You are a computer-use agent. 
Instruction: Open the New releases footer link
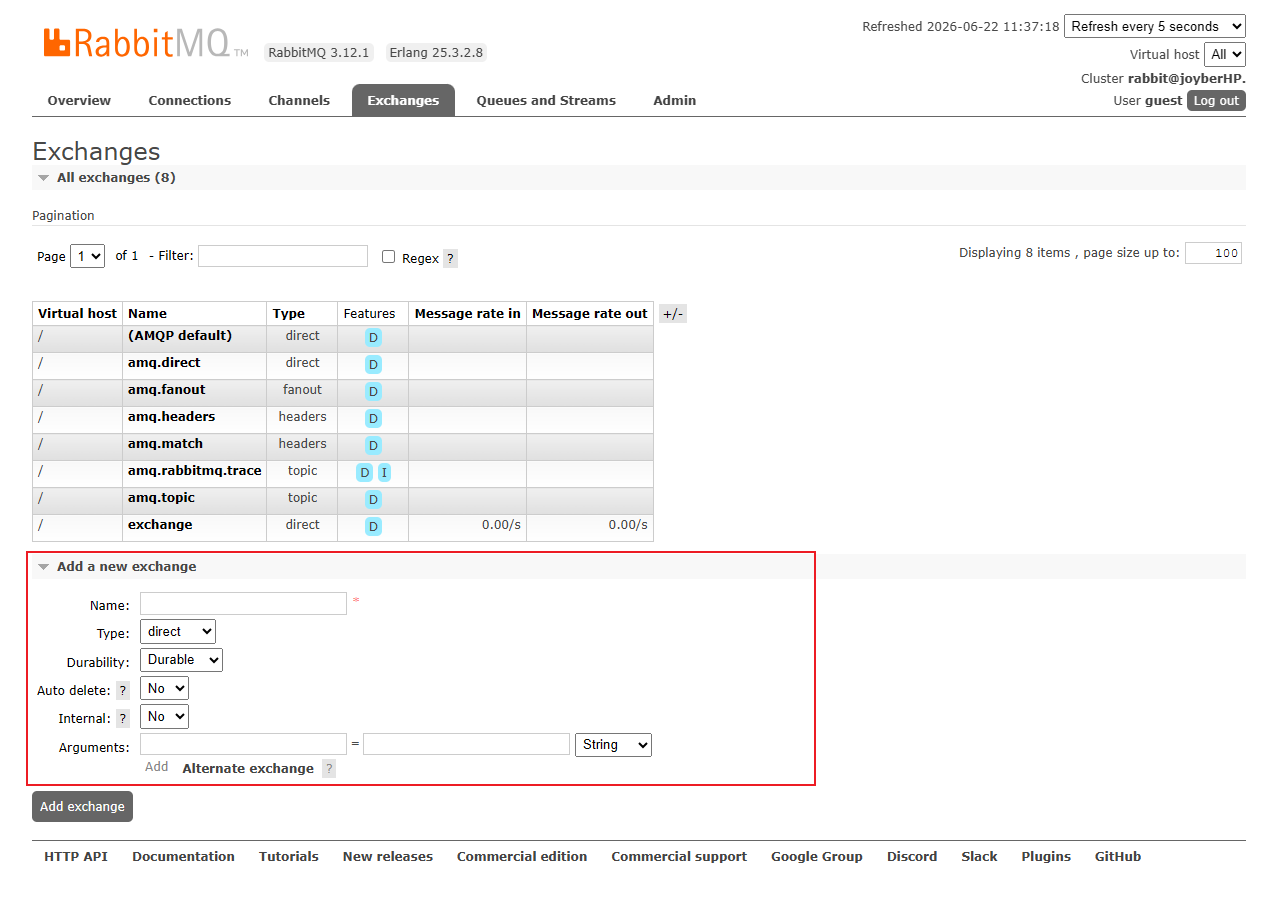(x=388, y=856)
